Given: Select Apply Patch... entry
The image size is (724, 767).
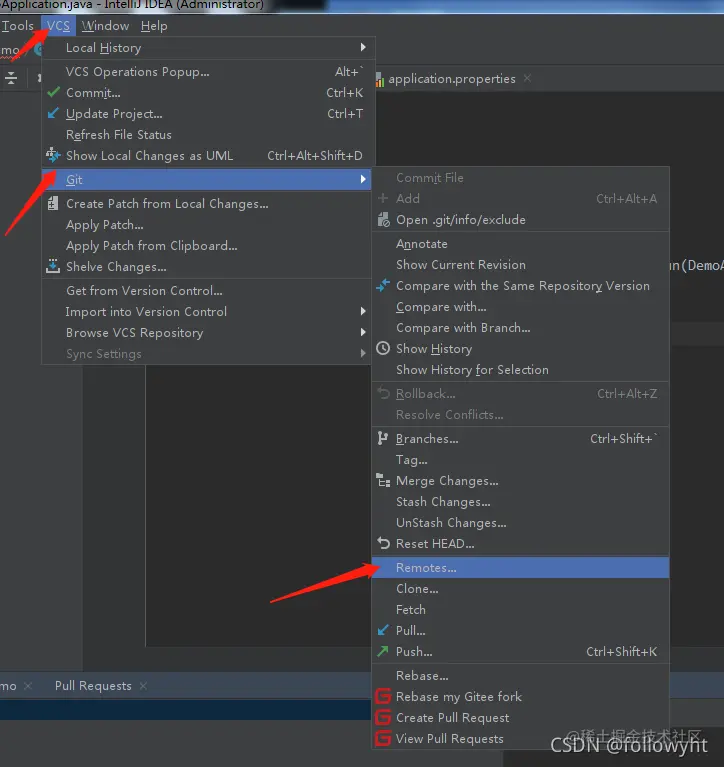Looking at the screenshot, I should [208, 225].
